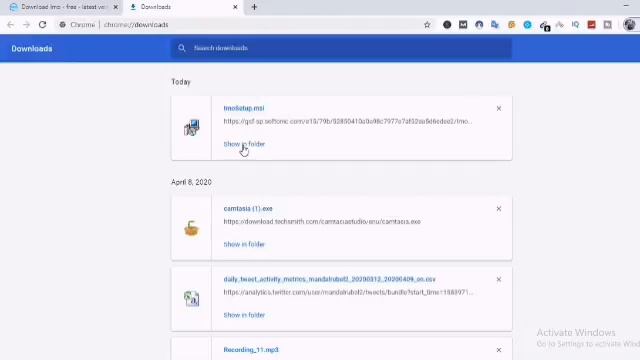
Task: Open the daily tweet activity metrics csv
Action: click(x=329, y=279)
